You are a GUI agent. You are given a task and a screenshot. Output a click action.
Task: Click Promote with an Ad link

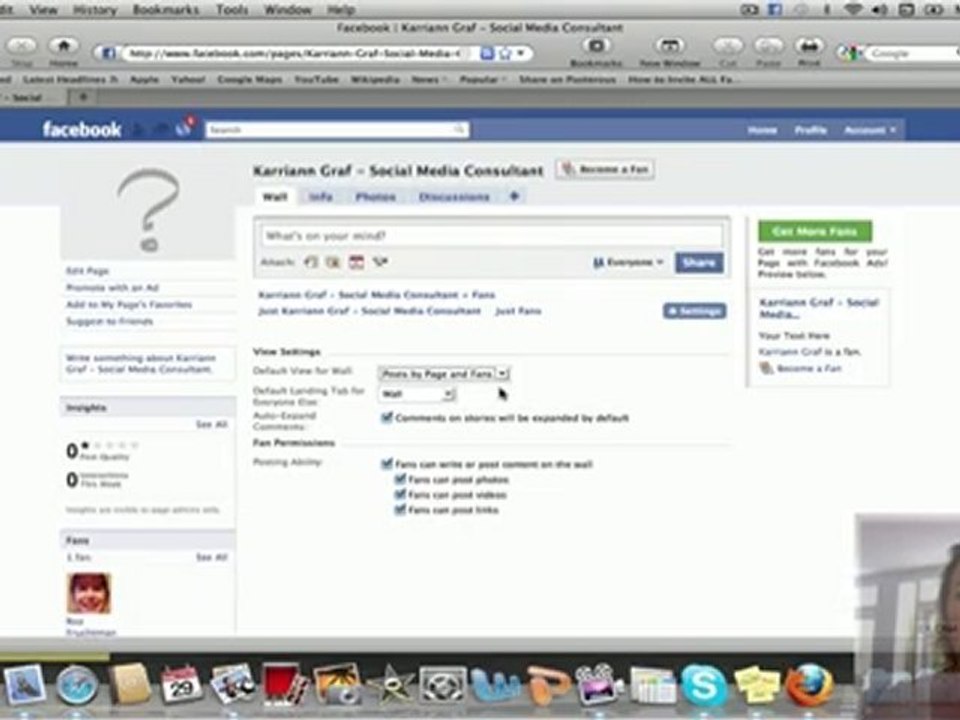(x=112, y=287)
